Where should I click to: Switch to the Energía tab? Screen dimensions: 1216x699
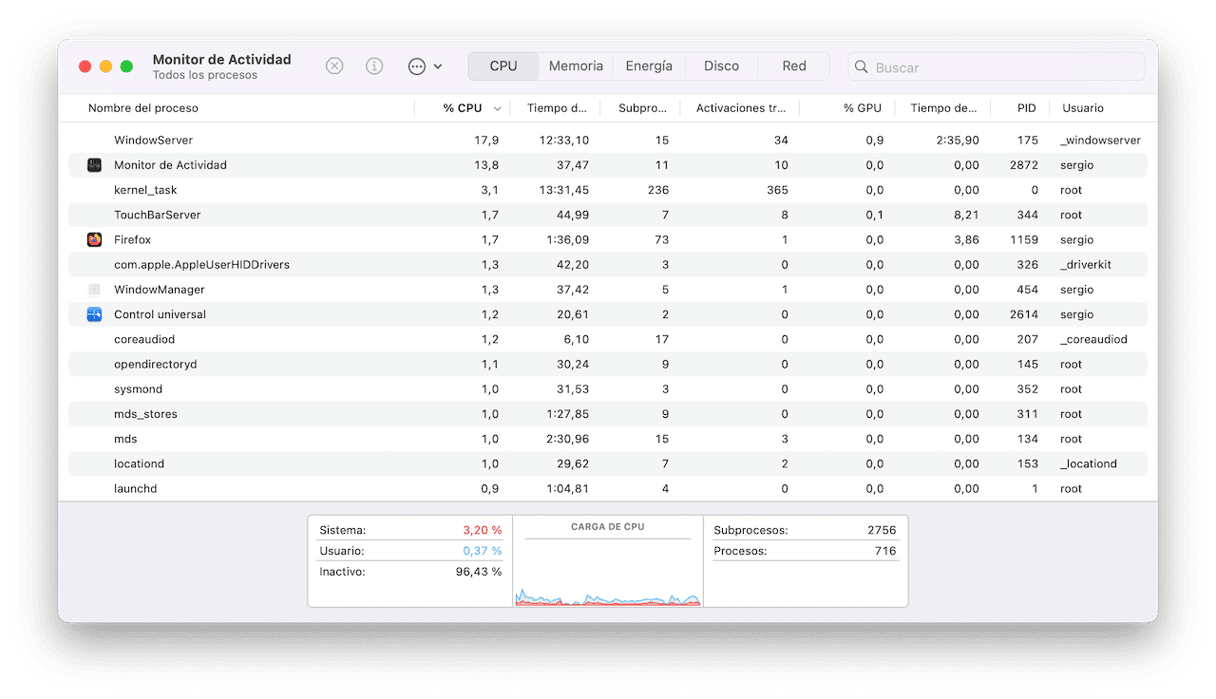[649, 66]
